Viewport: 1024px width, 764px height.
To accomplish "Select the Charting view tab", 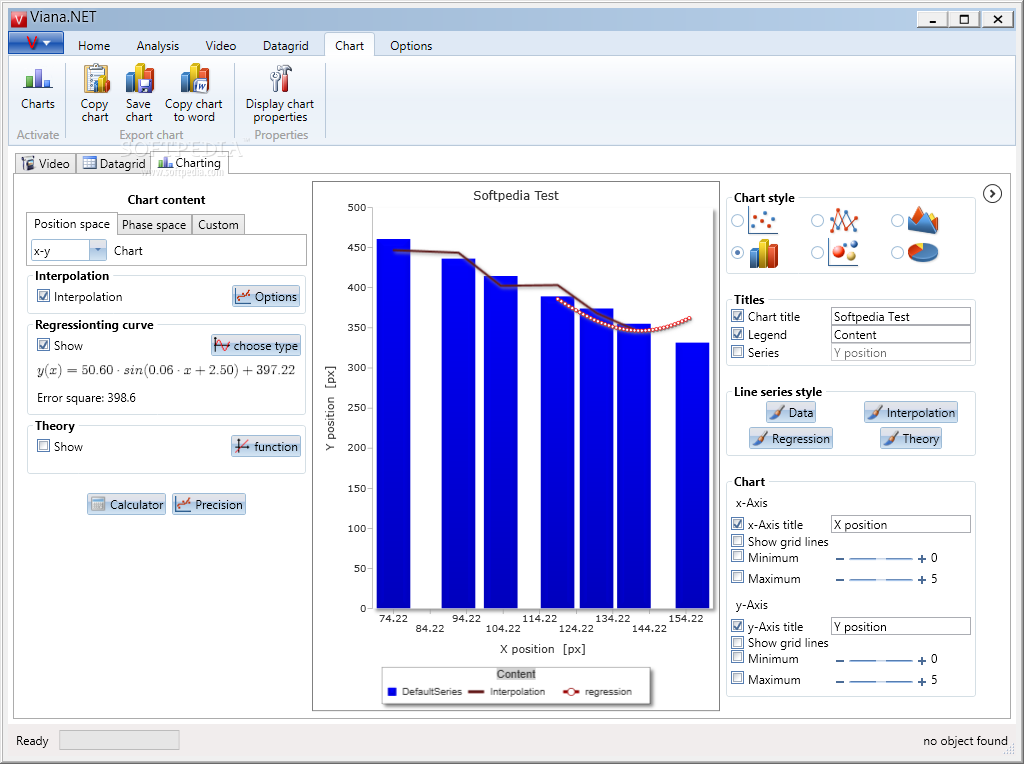I will (189, 163).
